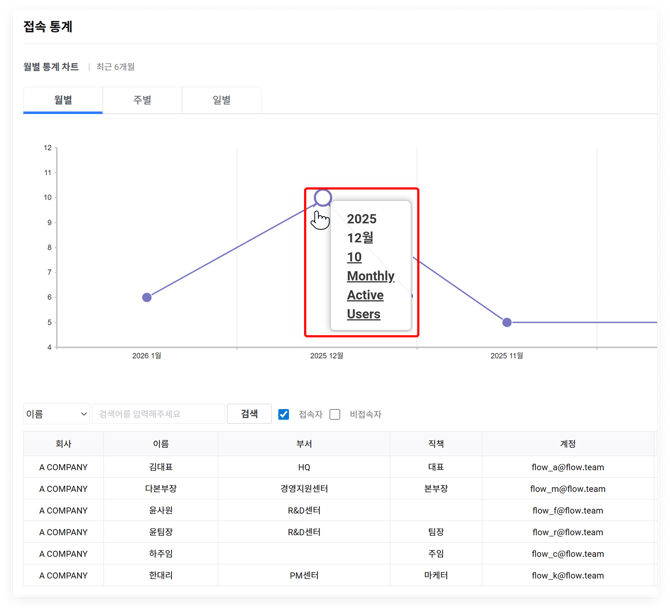The width and height of the screenshot is (670, 611).
Task: Click the 계정 column header
Action: pos(567,444)
